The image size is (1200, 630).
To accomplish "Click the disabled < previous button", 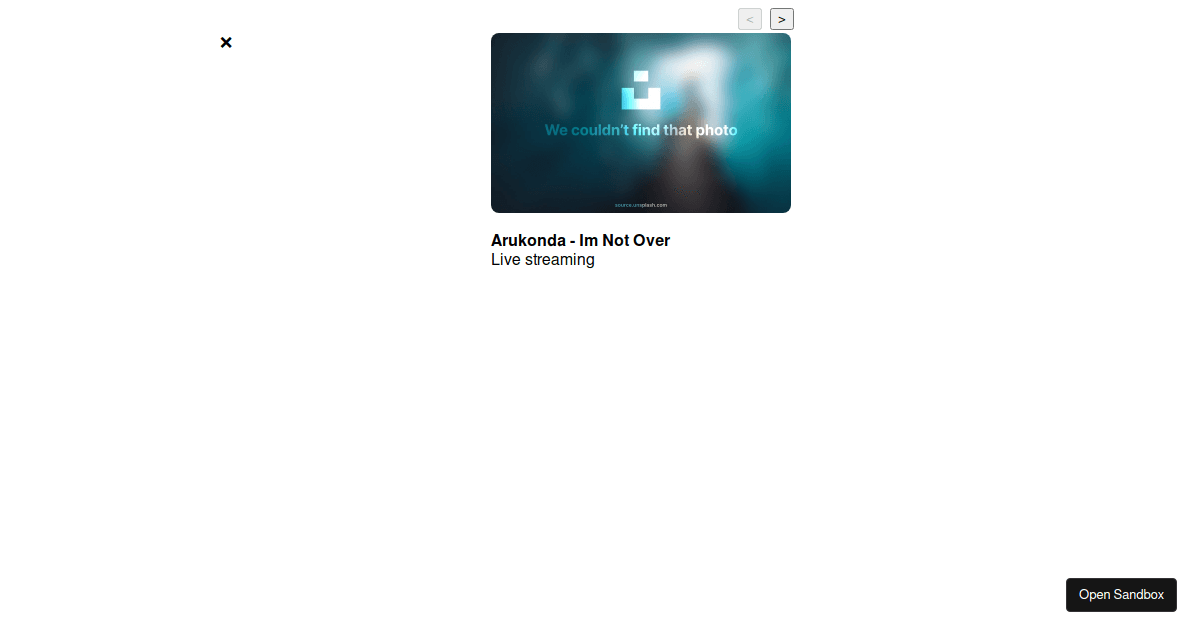I will pyautogui.click(x=749, y=19).
